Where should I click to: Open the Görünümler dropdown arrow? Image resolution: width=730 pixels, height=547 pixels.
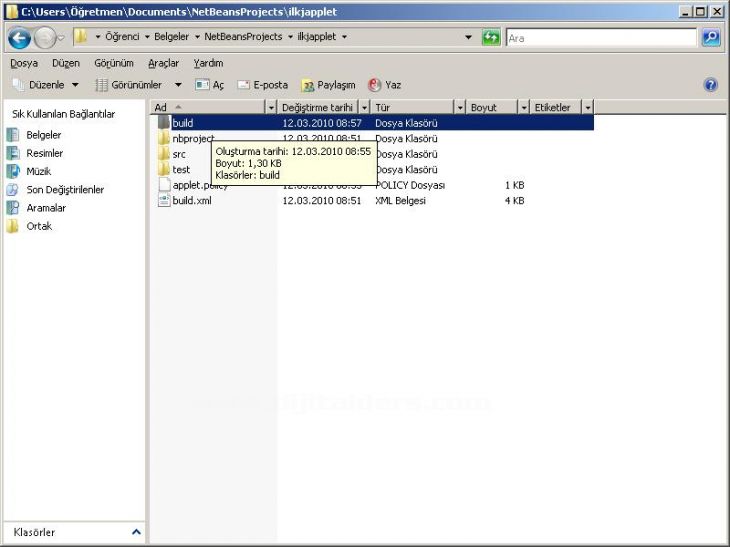pyautogui.click(x=178, y=85)
